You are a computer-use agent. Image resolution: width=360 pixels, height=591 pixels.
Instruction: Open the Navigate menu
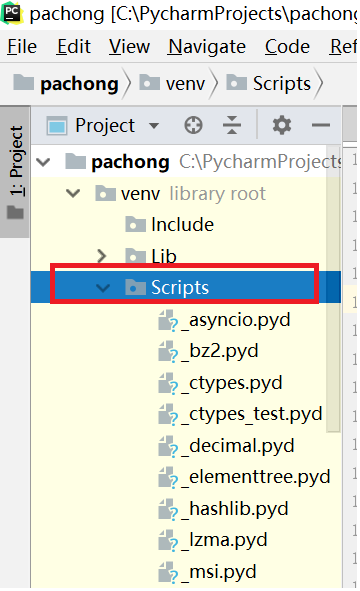(207, 47)
